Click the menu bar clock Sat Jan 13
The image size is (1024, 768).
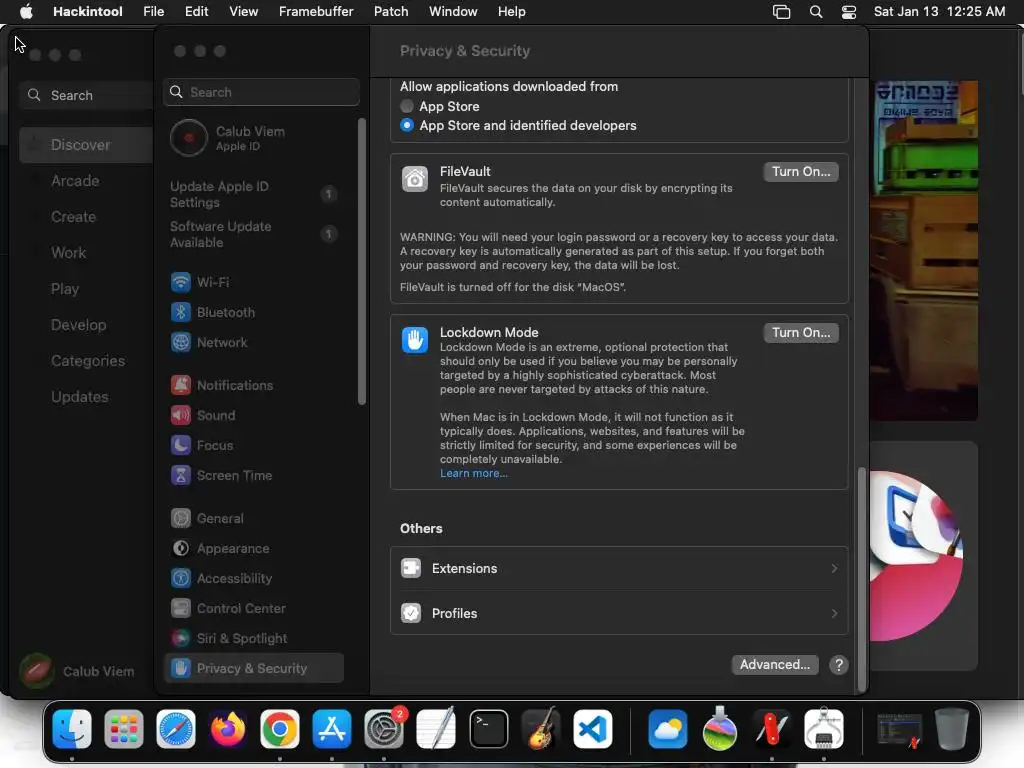(x=939, y=11)
